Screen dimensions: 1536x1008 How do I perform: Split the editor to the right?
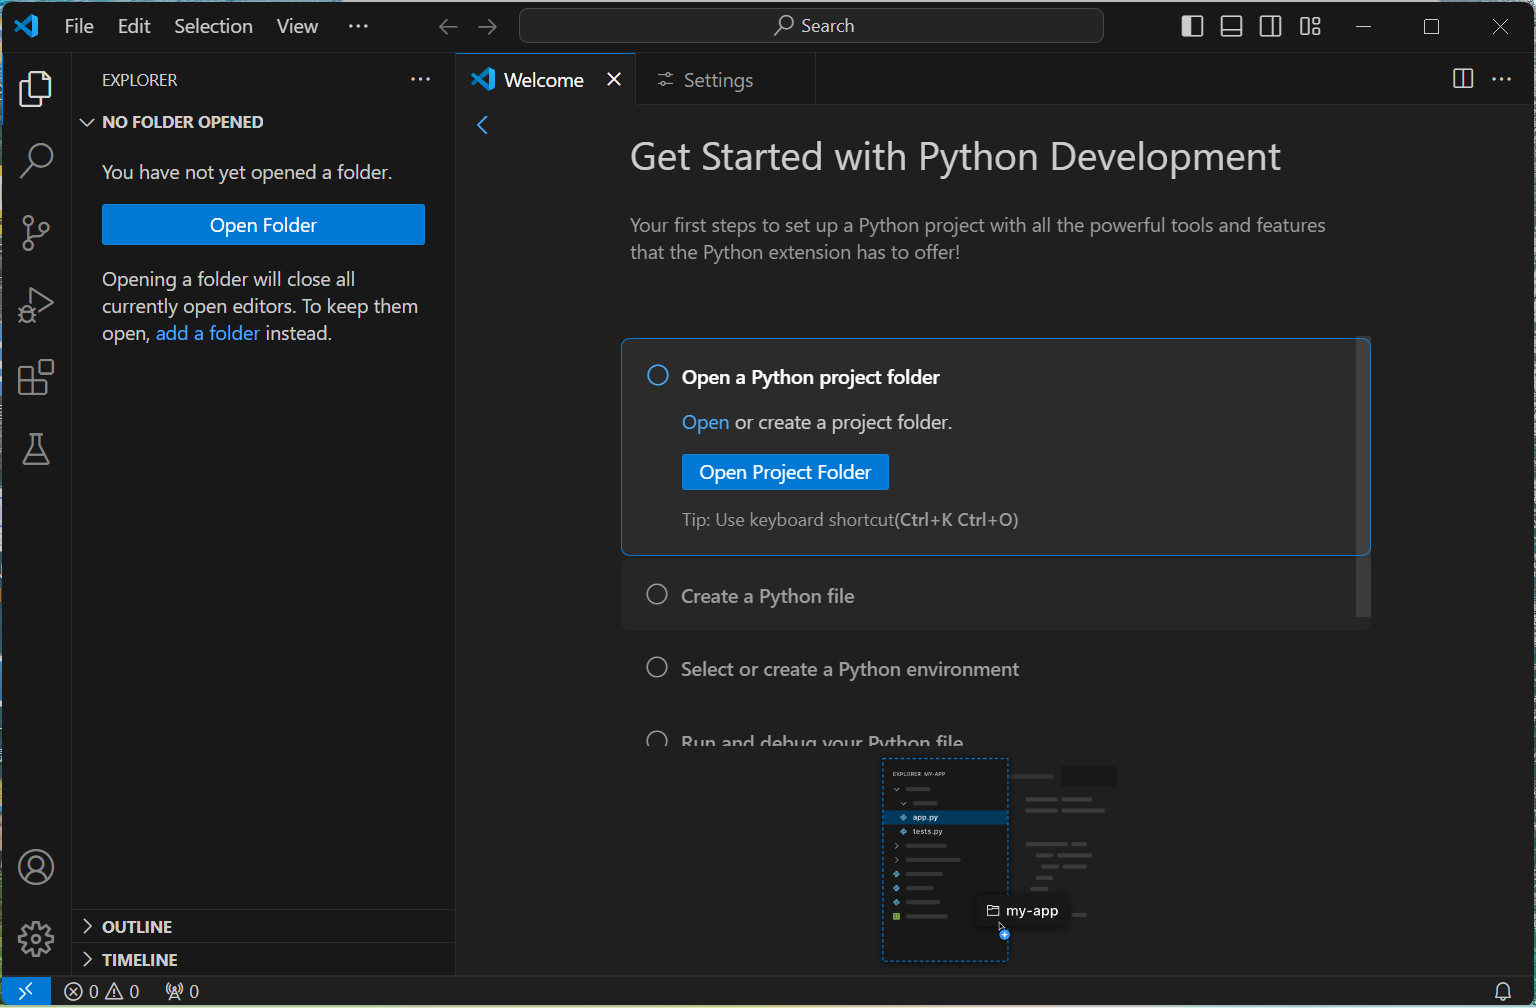[1462, 79]
